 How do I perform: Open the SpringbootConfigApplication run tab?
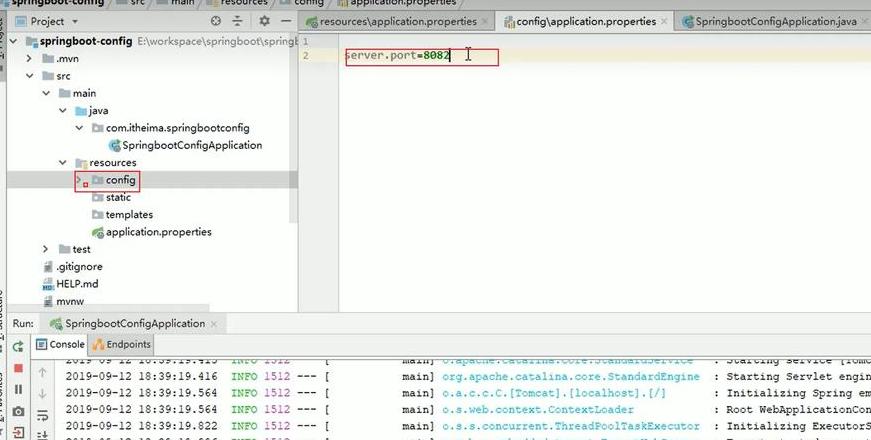(x=135, y=323)
